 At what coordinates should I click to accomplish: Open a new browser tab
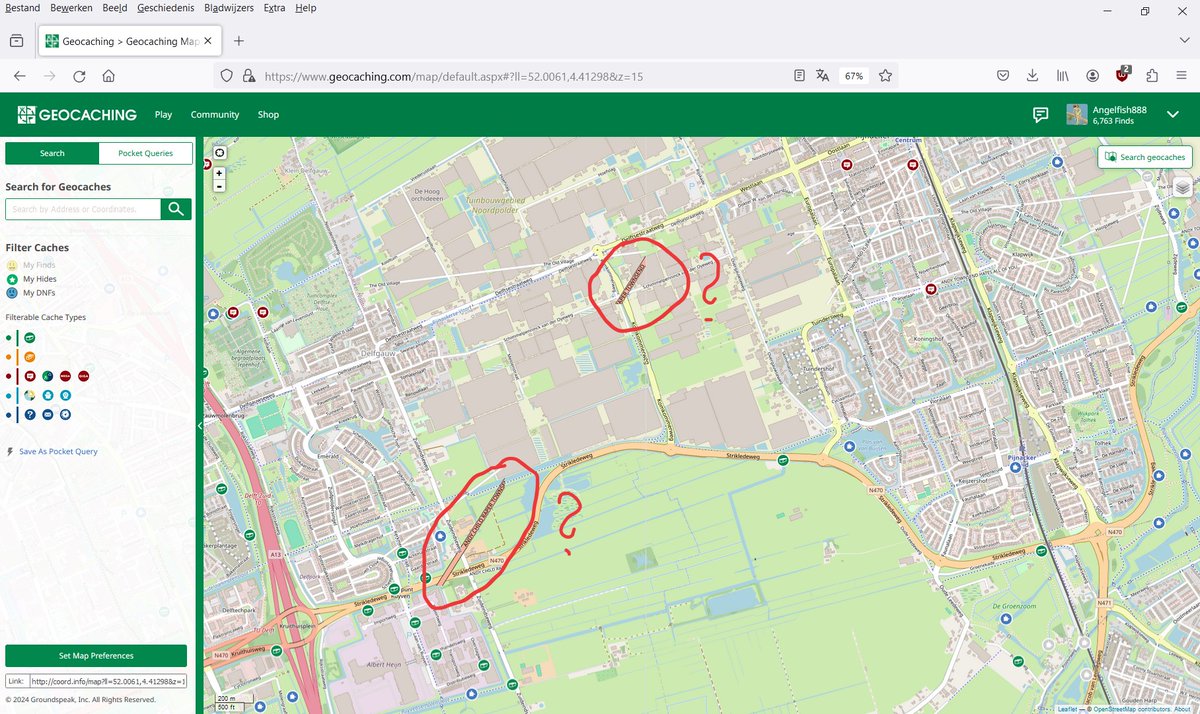239,42
